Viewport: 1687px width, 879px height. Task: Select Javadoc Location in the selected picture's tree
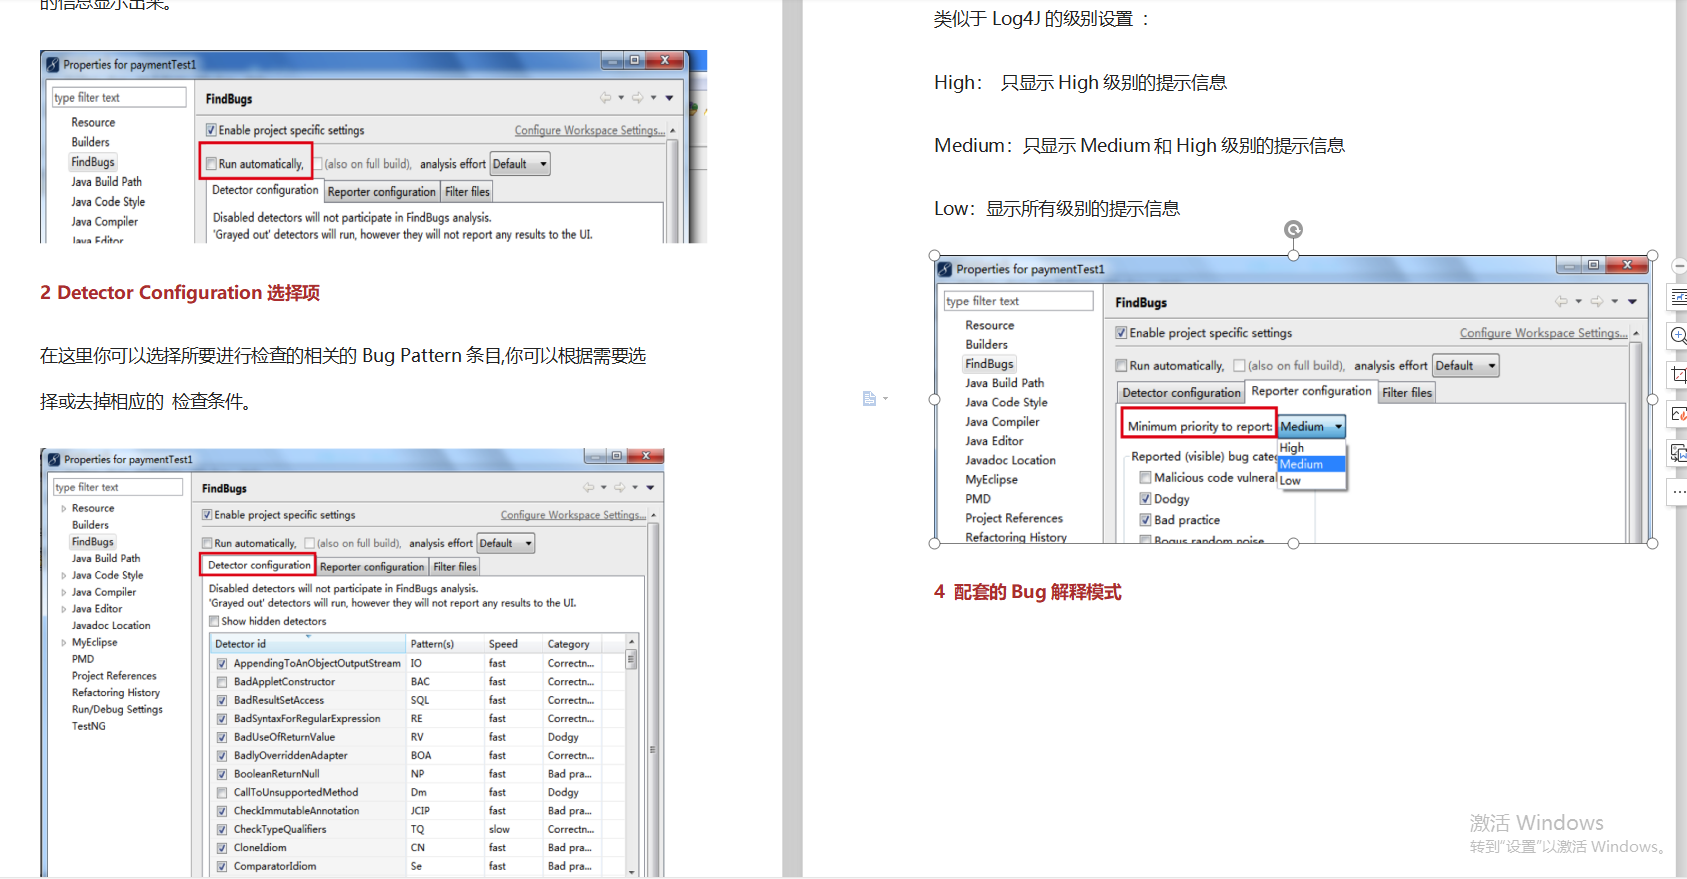pyautogui.click(x=1010, y=460)
